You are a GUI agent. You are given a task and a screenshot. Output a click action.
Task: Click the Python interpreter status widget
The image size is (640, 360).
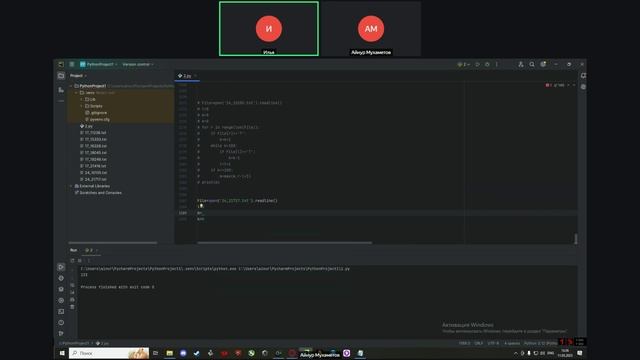pos(540,343)
